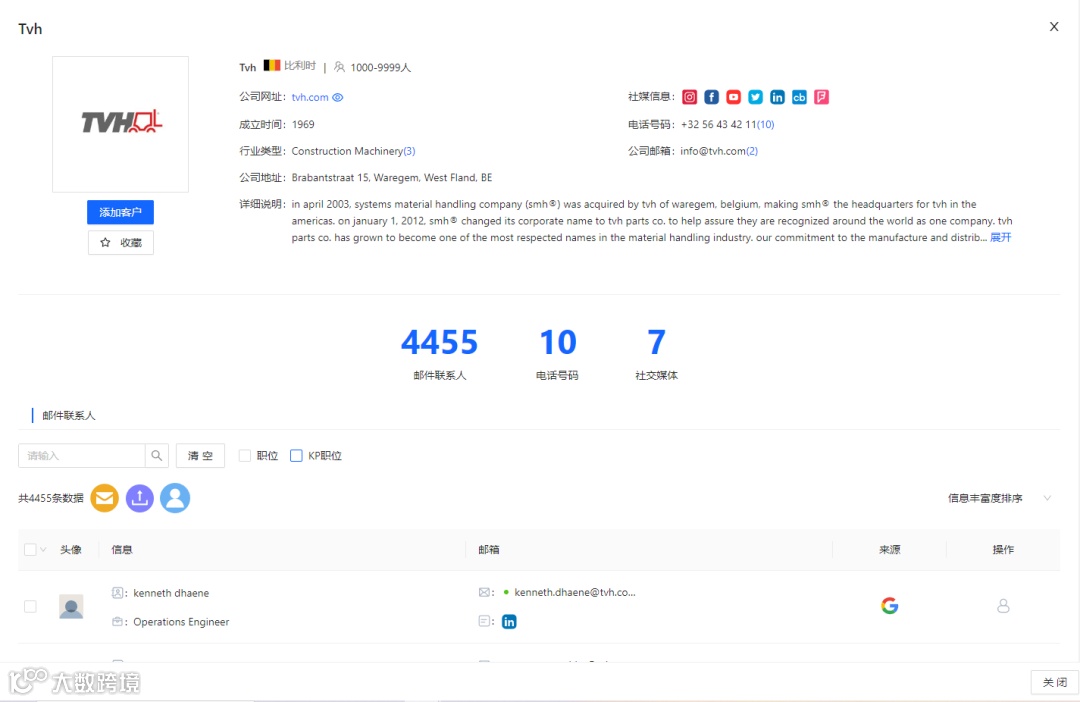Expand the description with 展开
Image resolution: width=1080 pixels, height=702 pixels.
click(1001, 237)
